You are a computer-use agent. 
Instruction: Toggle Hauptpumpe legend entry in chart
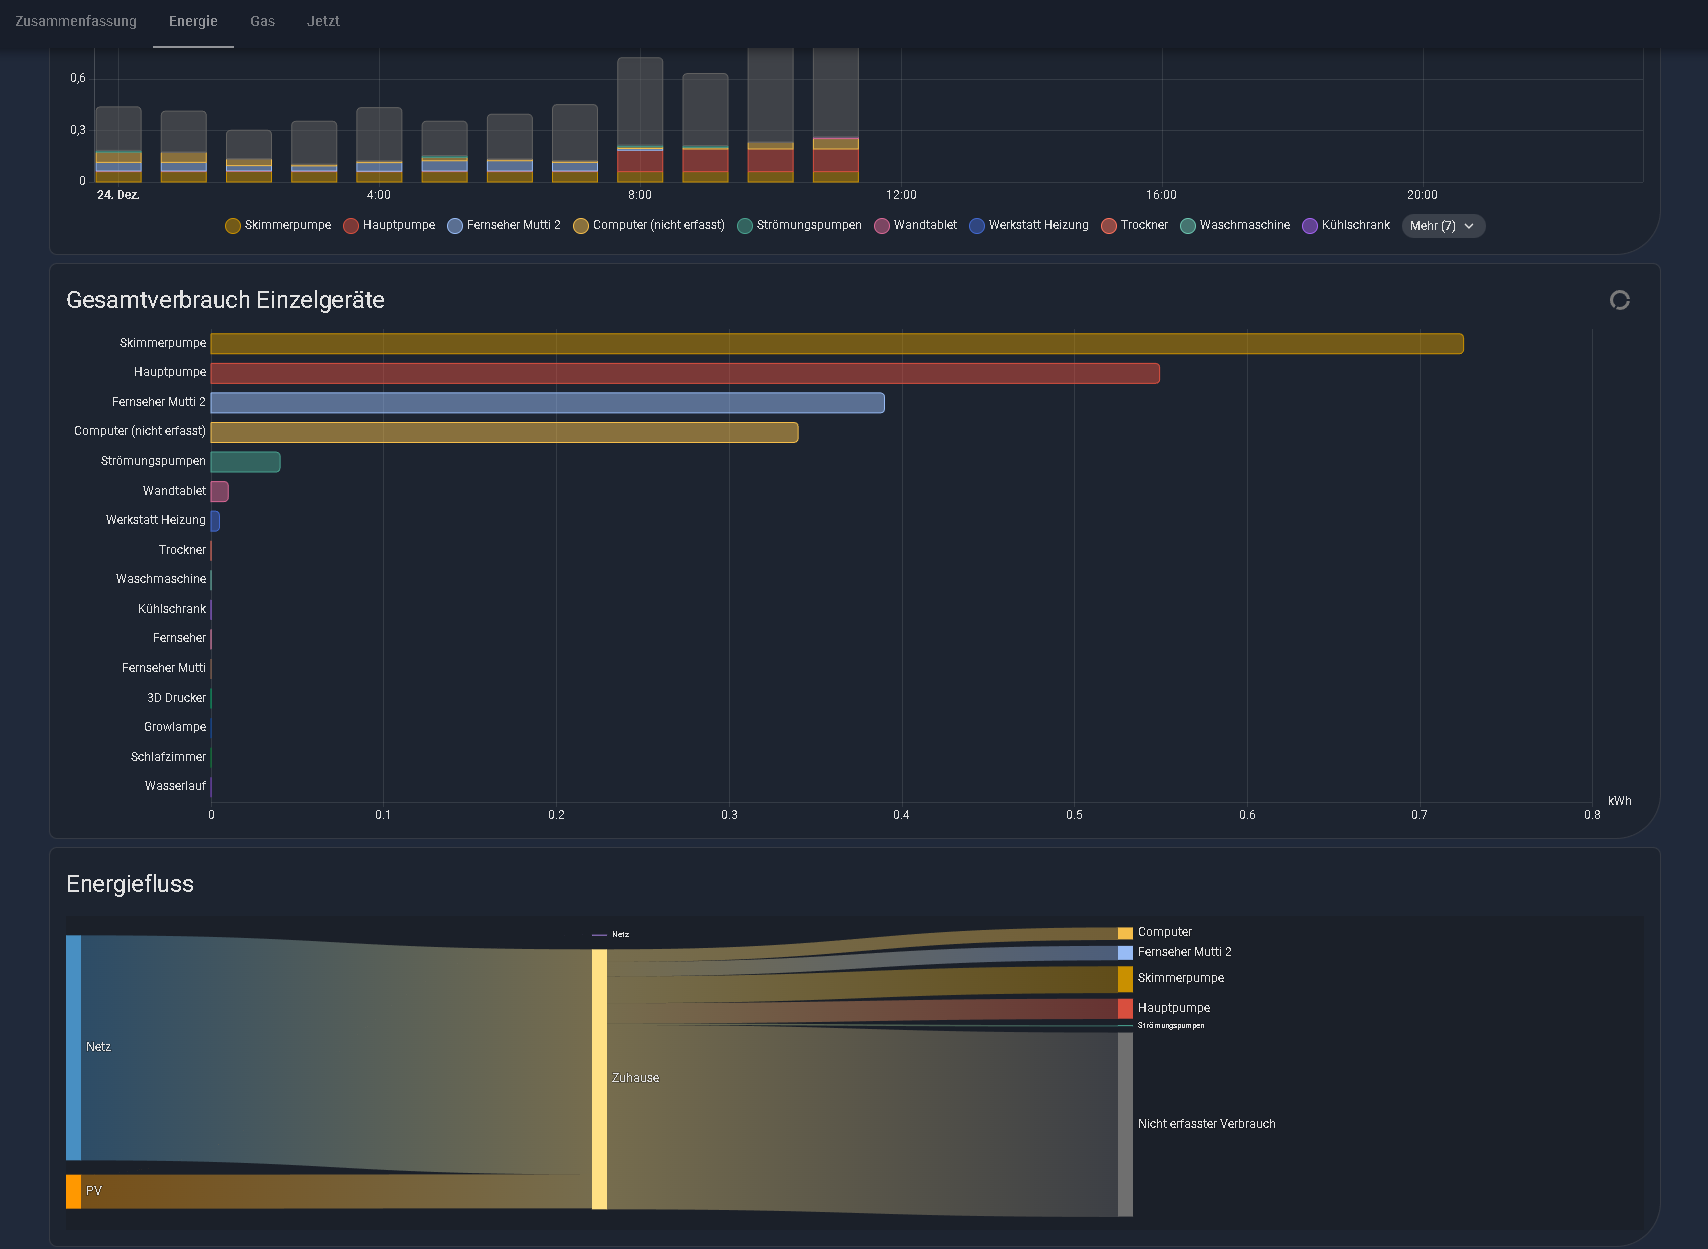point(389,226)
